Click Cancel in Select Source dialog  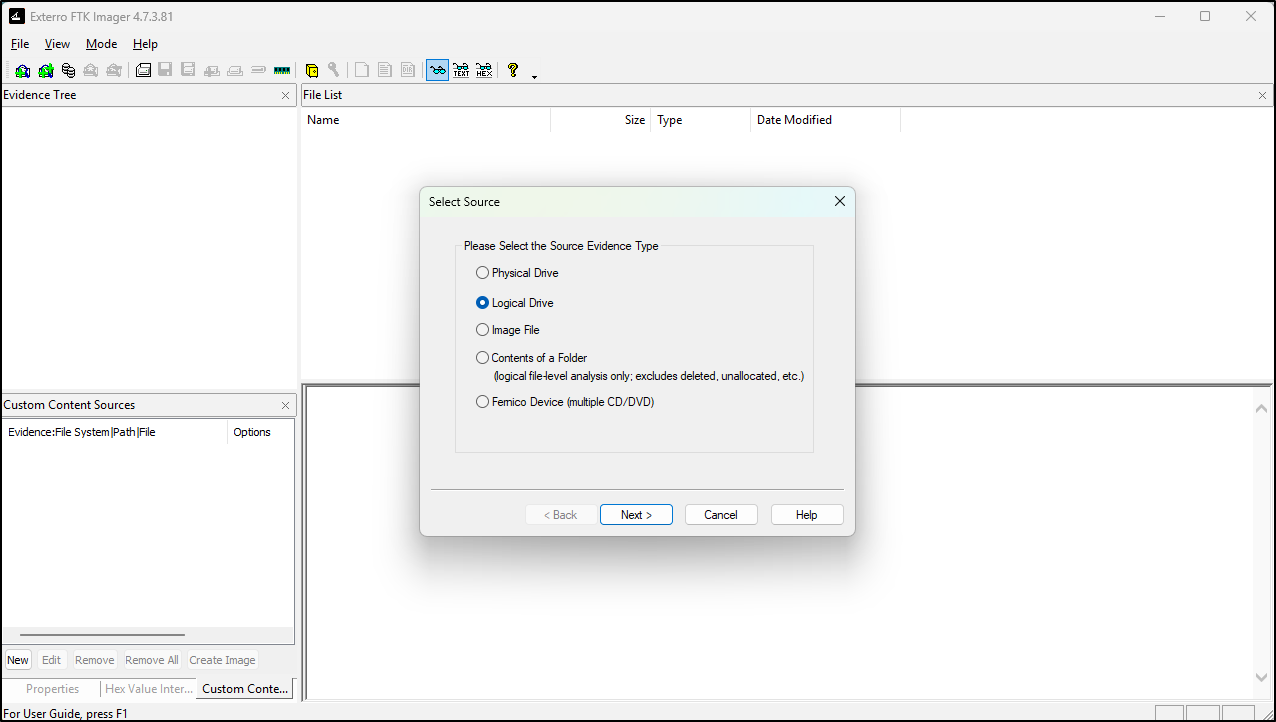pyautogui.click(x=721, y=515)
